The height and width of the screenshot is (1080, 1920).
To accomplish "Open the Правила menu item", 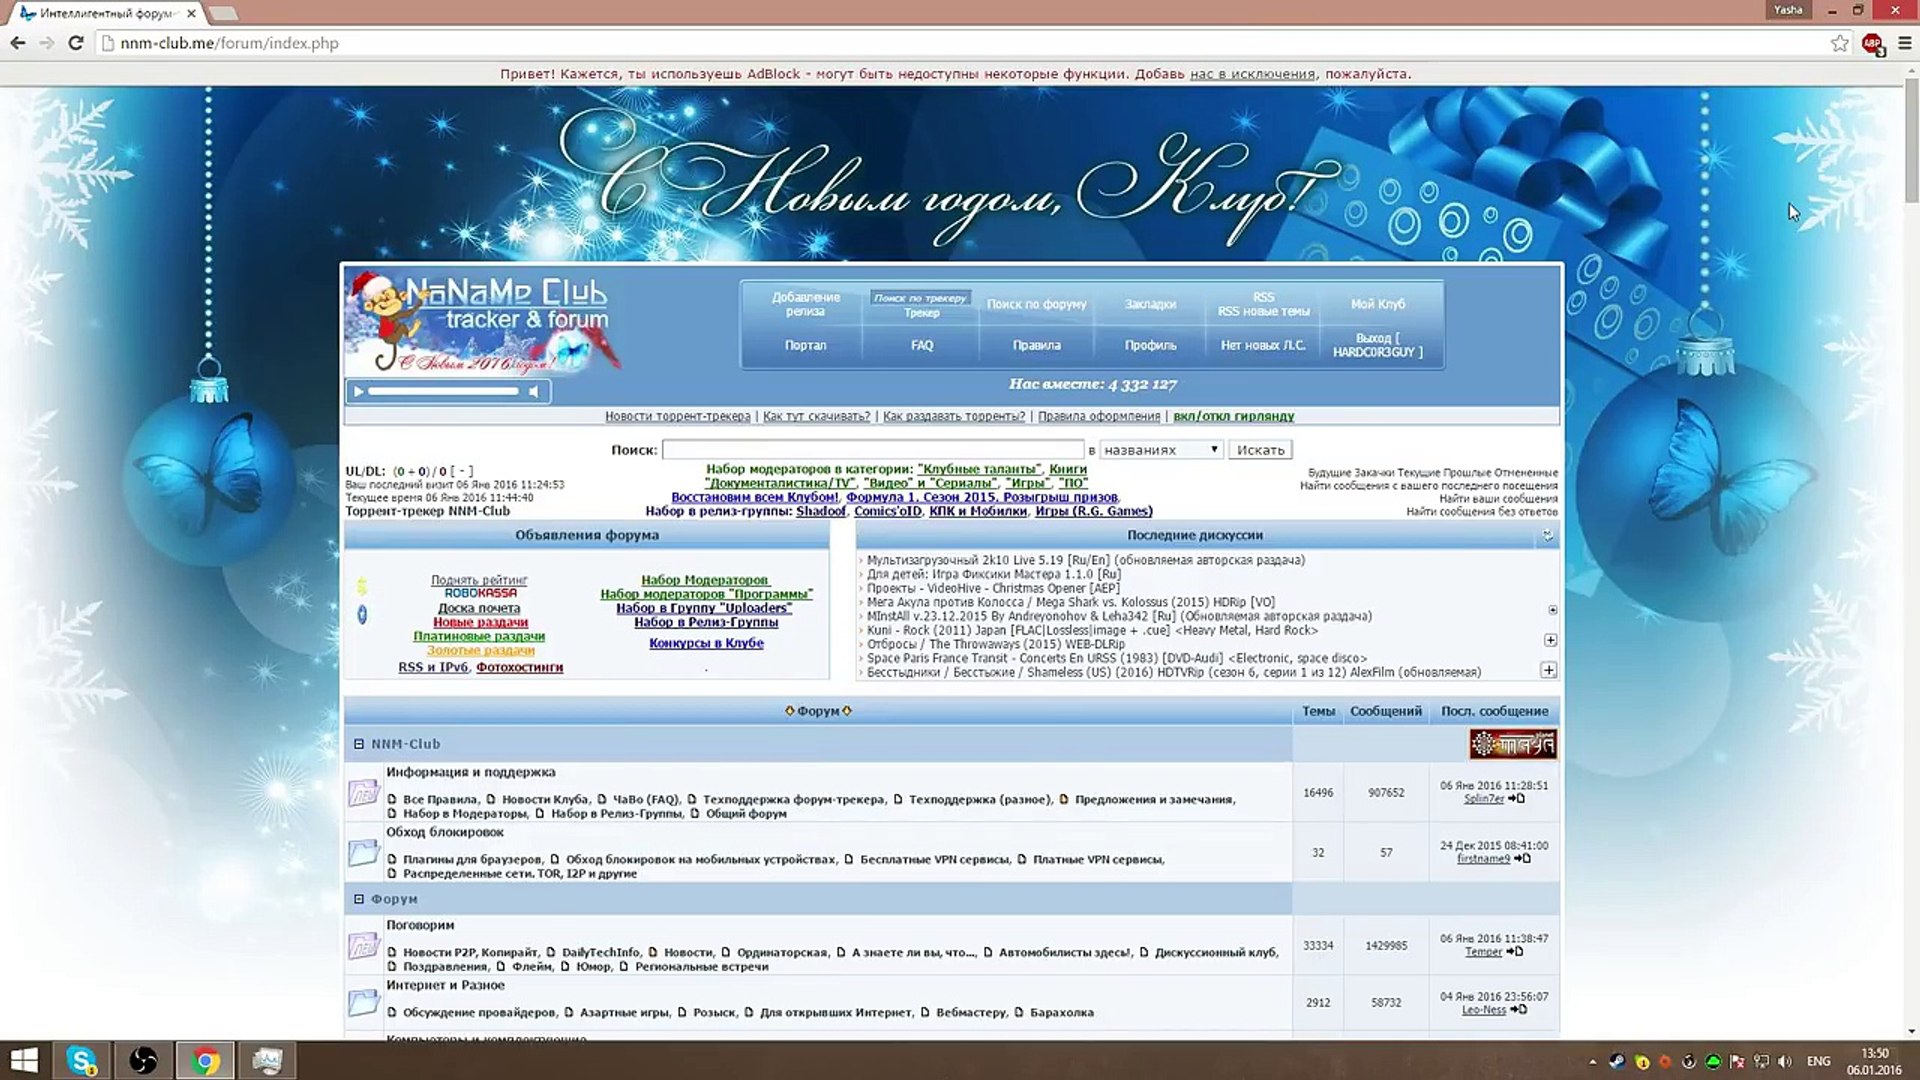I will (x=1036, y=345).
